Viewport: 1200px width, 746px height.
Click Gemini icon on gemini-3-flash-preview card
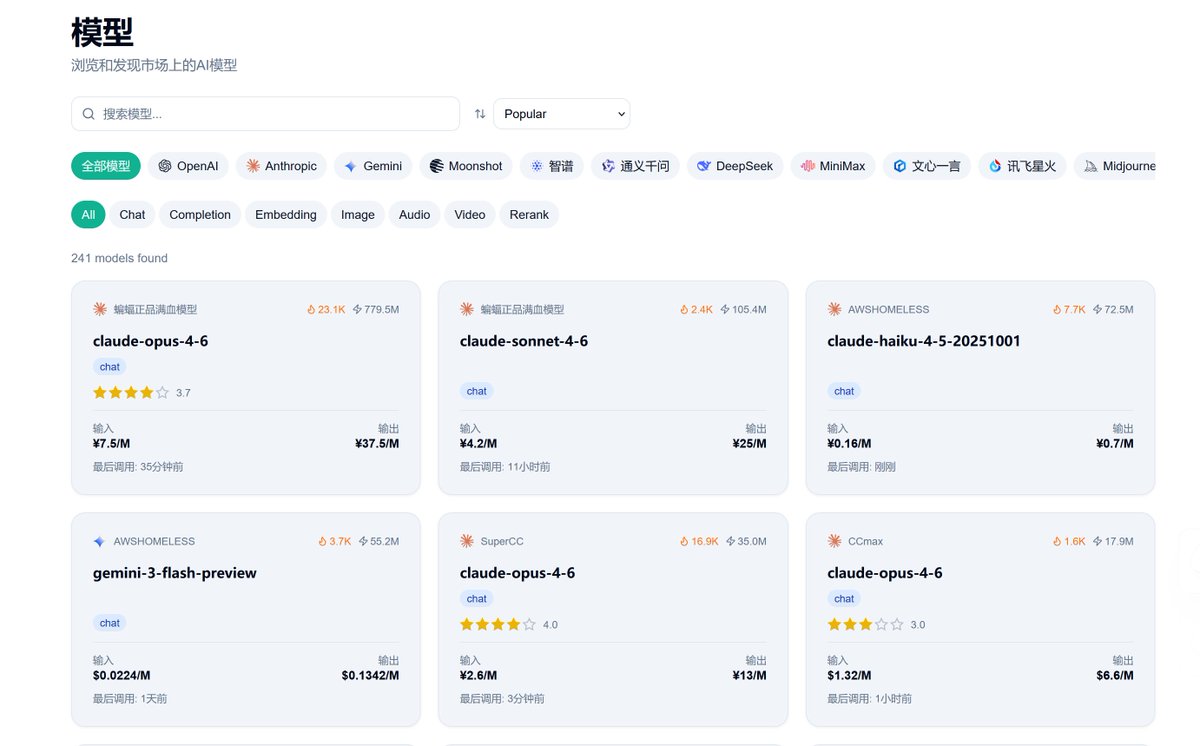point(99,542)
